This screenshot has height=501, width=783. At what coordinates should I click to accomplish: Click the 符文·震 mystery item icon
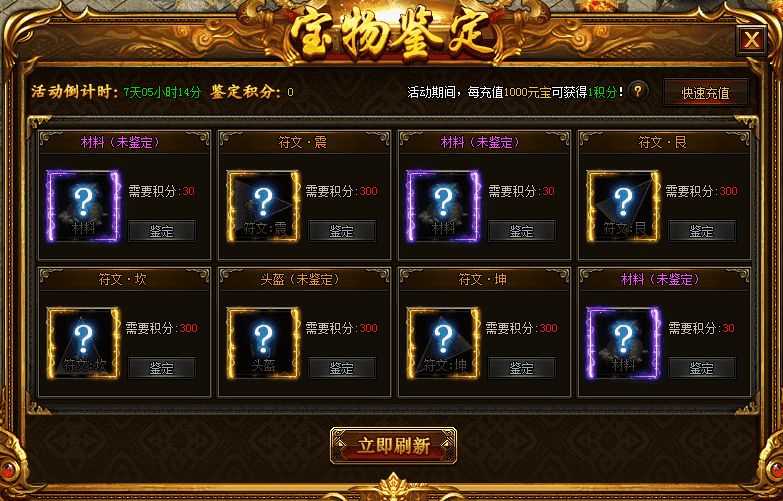coord(263,206)
